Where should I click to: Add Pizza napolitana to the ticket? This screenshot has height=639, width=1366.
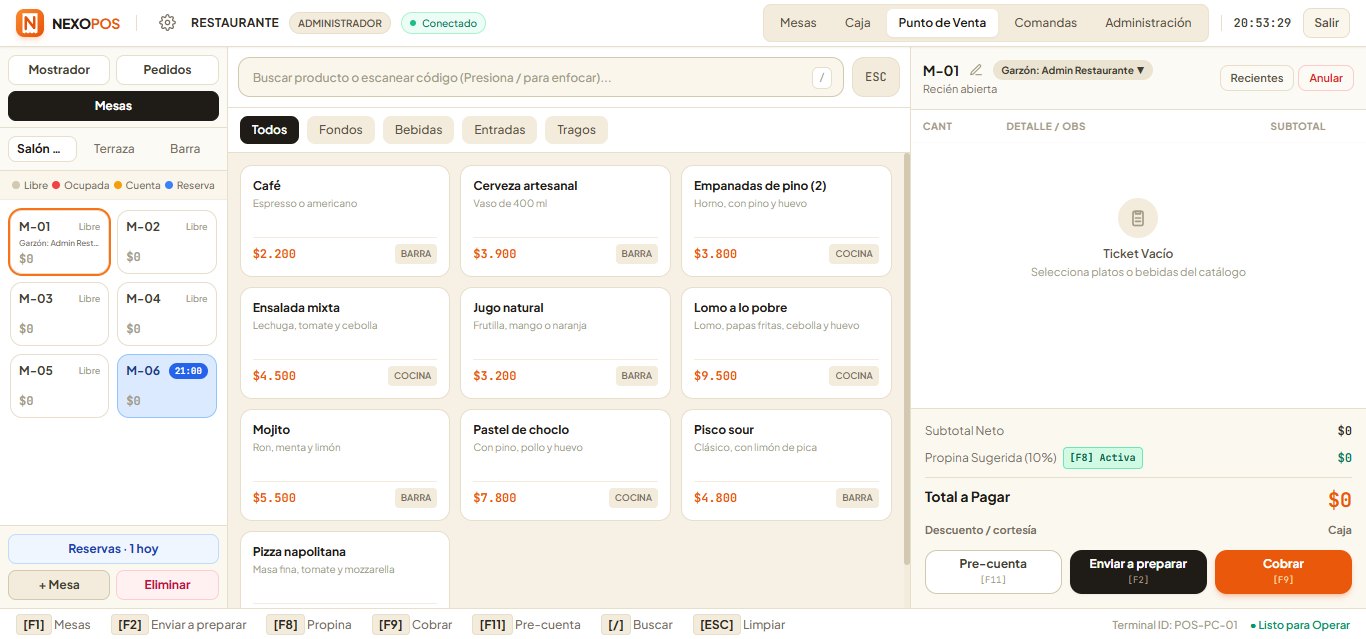(x=345, y=569)
